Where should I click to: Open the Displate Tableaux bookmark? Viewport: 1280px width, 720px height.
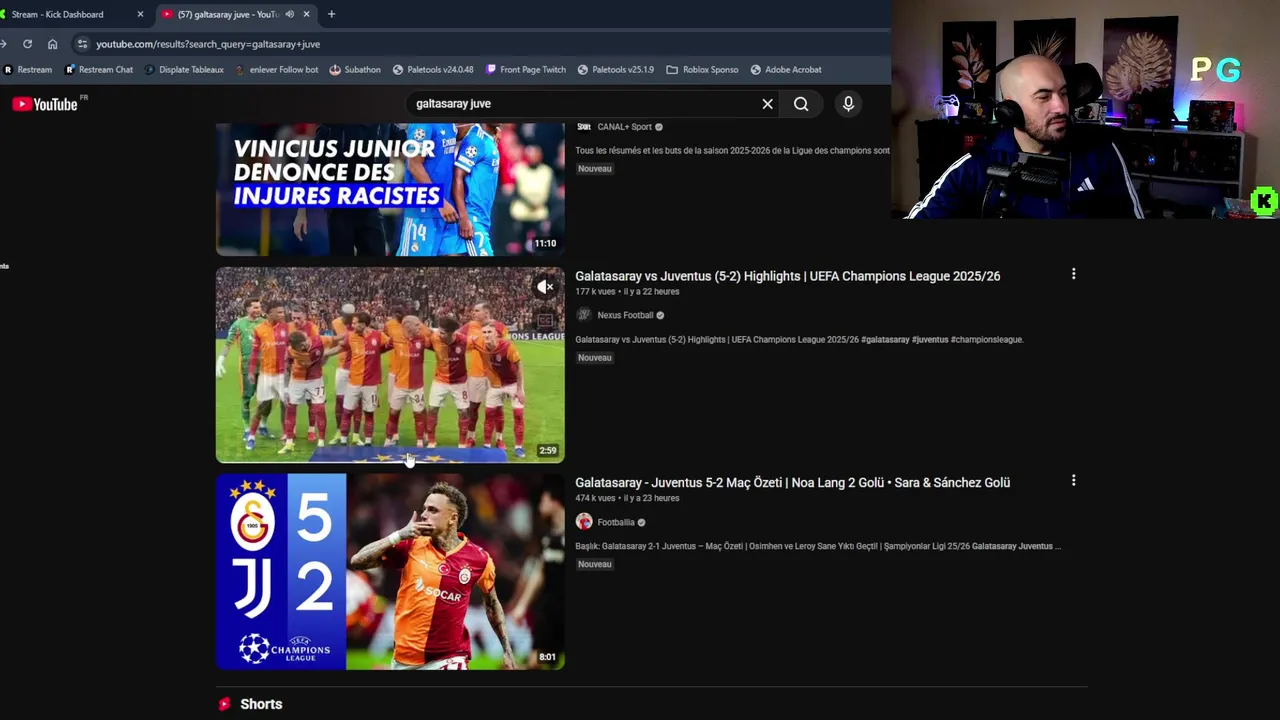pyautogui.click(x=184, y=70)
